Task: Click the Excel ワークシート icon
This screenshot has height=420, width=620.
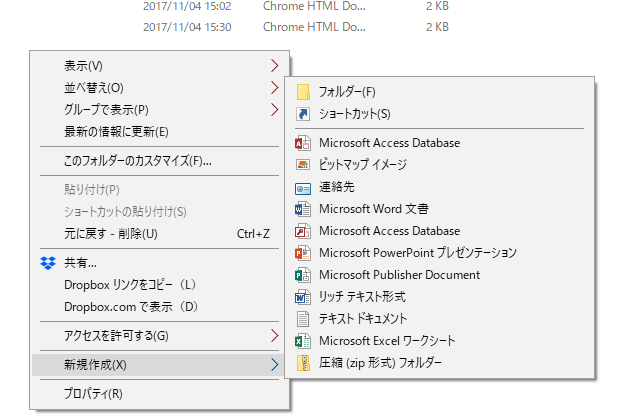Action: click(x=303, y=341)
